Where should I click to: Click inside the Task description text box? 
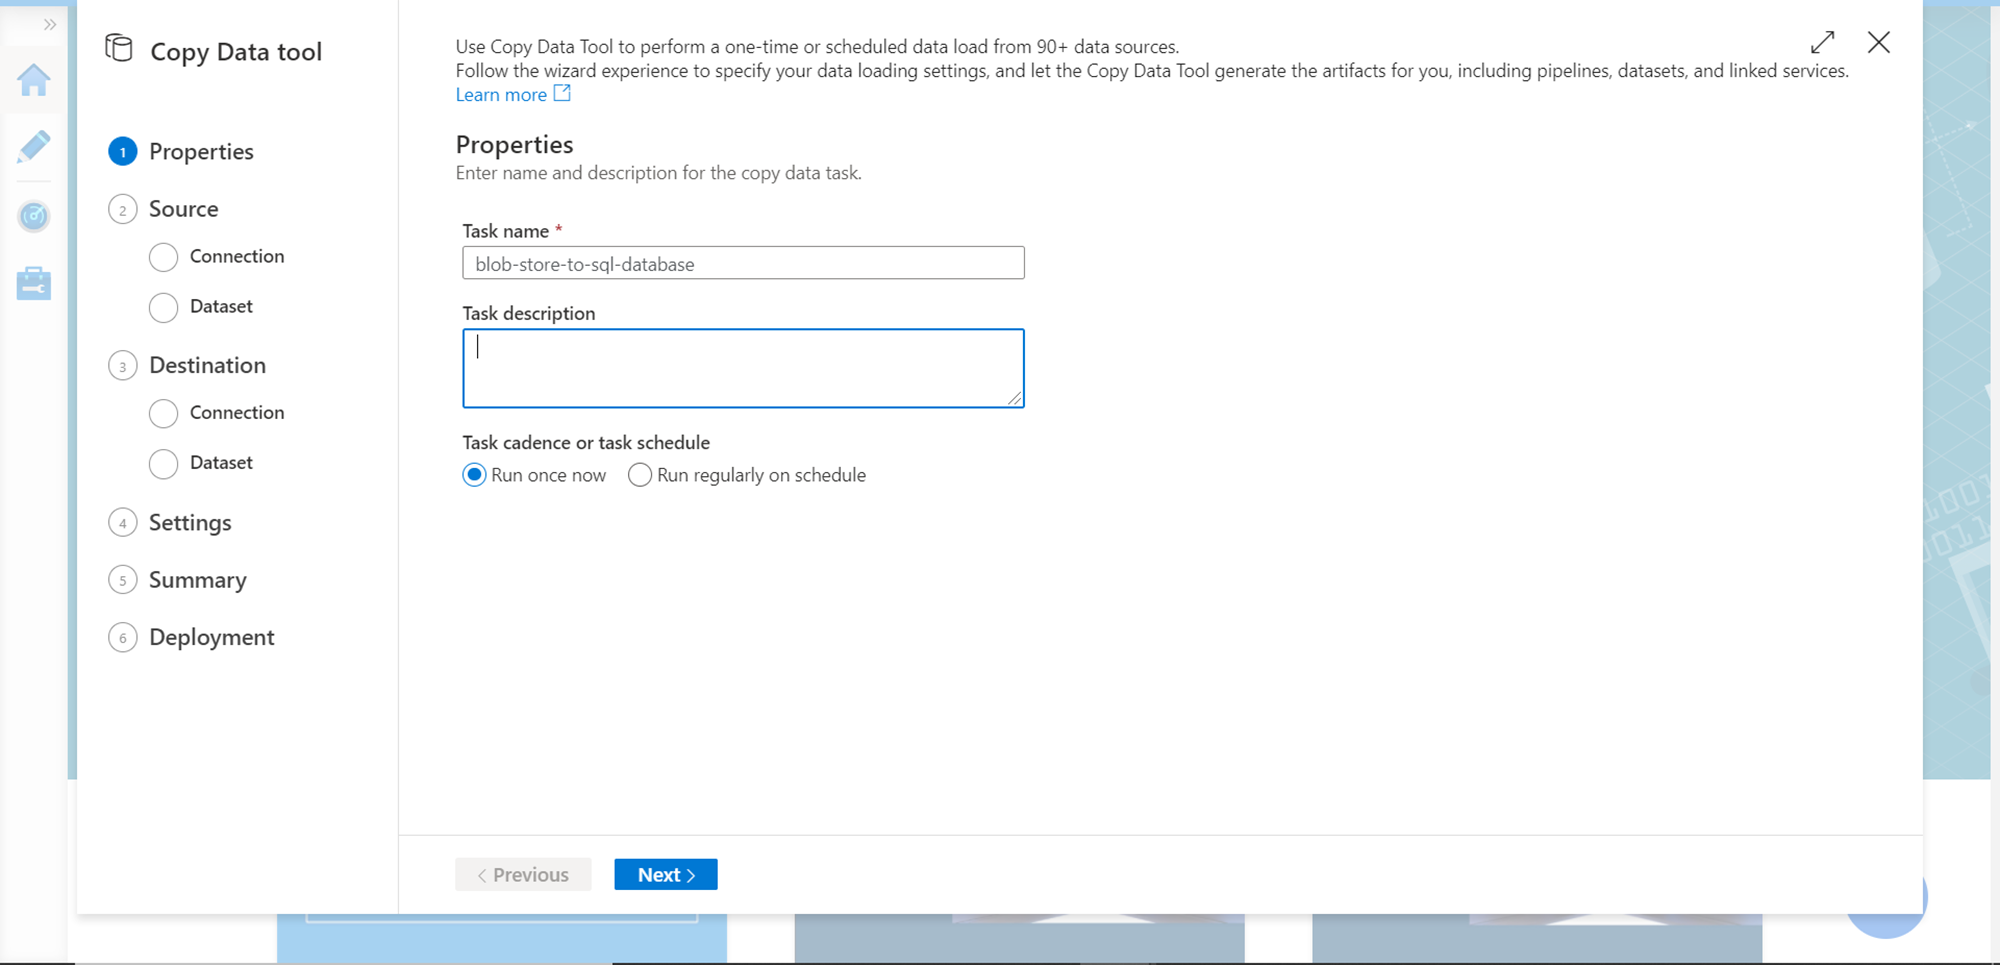(742, 367)
